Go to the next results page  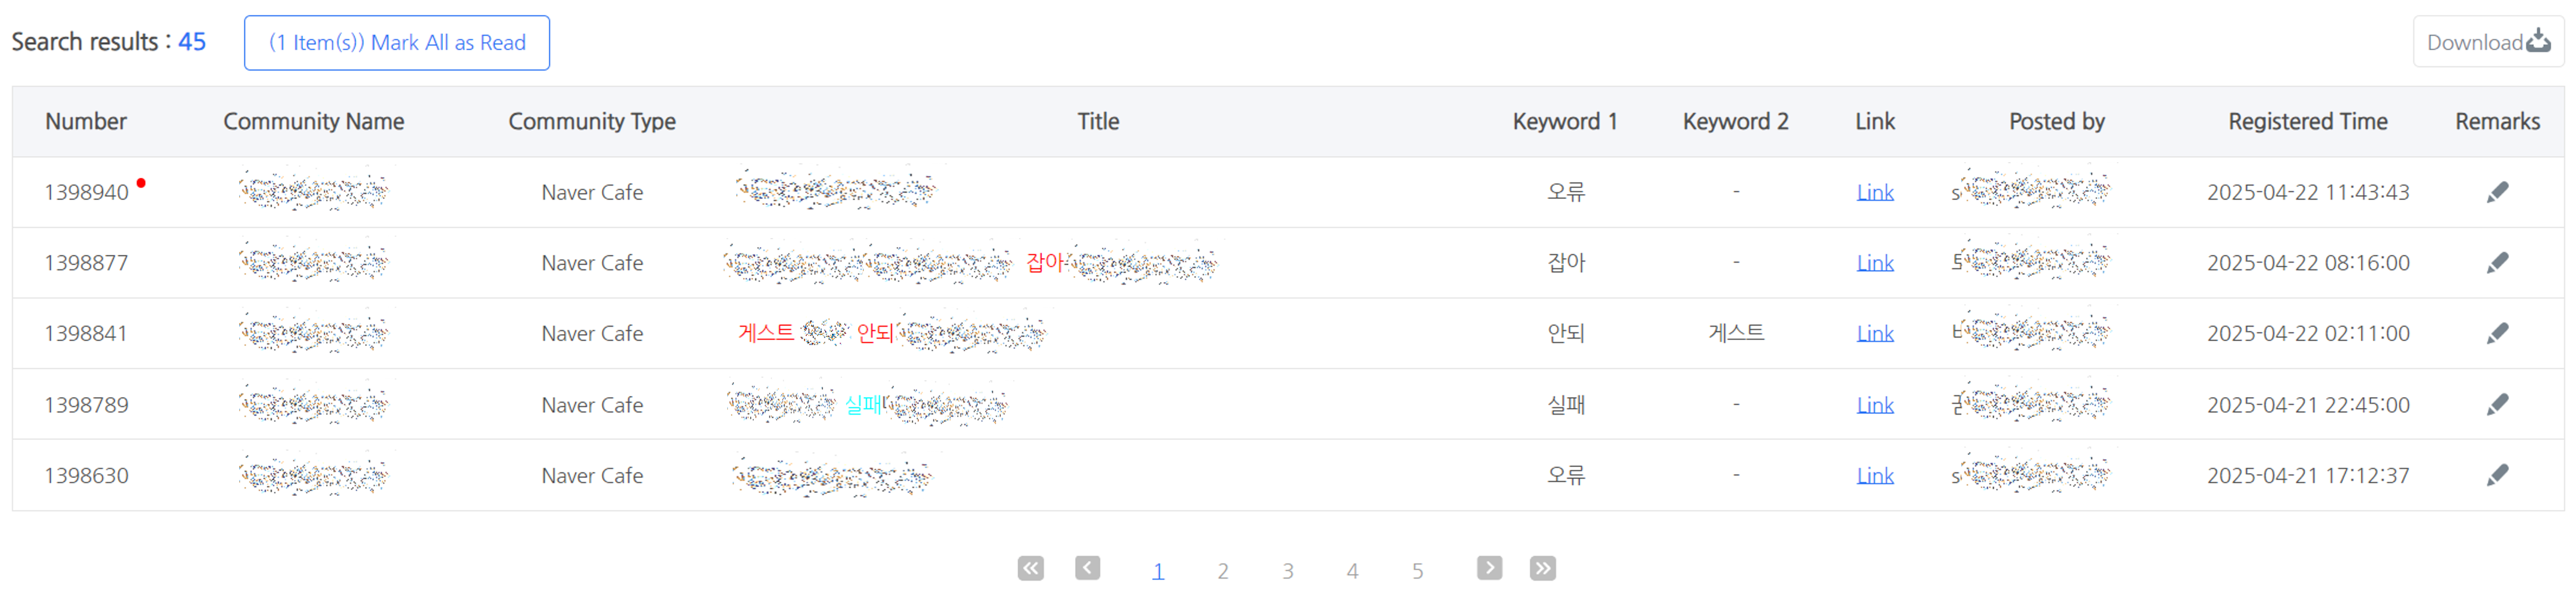pos(1489,569)
